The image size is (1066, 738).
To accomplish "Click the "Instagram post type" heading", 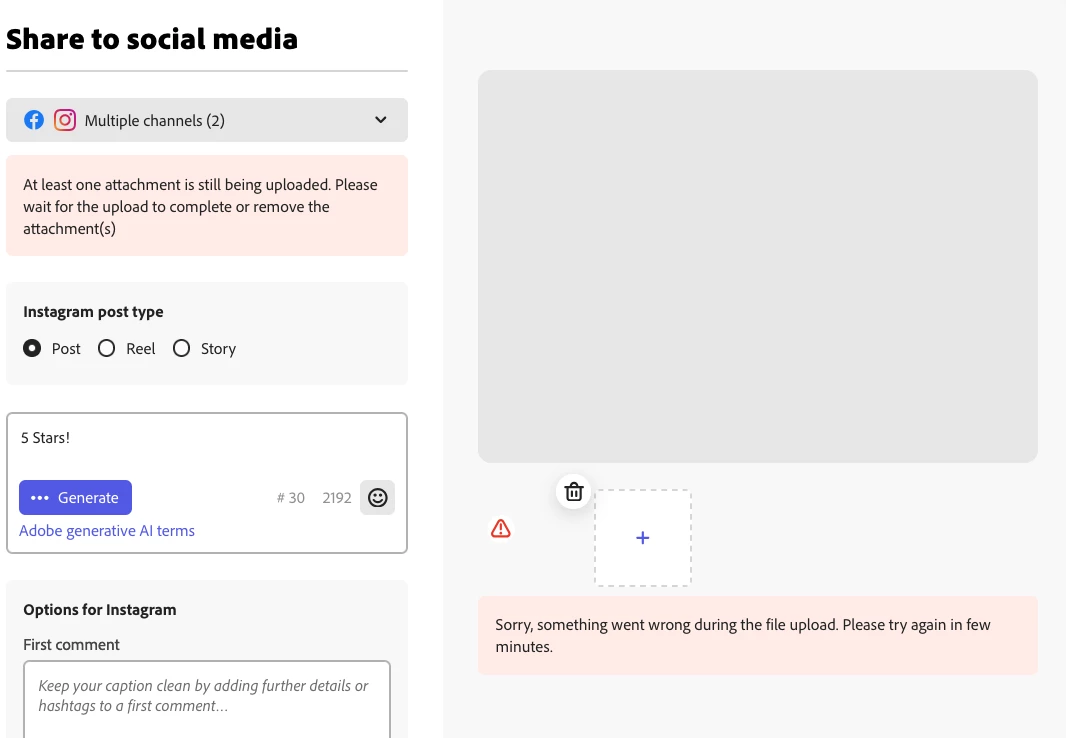I will pyautogui.click(x=93, y=312).
